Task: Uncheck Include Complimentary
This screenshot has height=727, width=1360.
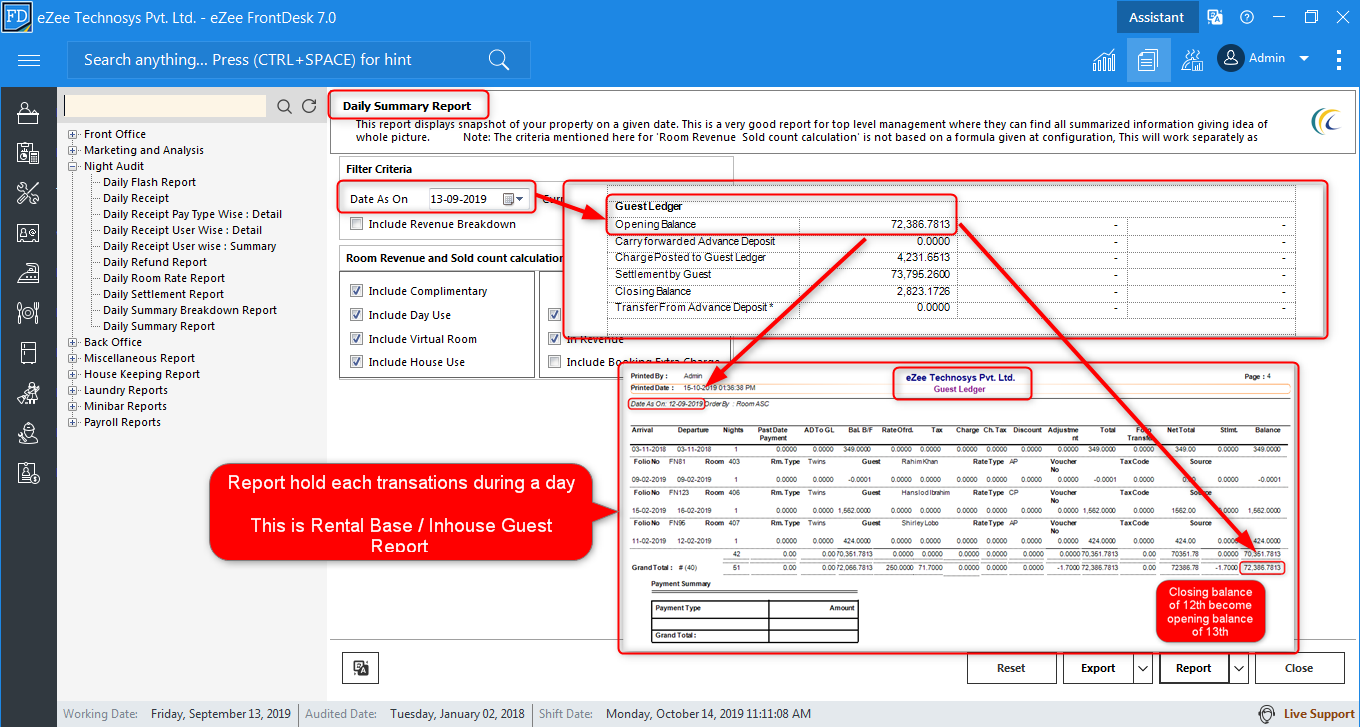Action: [x=356, y=291]
